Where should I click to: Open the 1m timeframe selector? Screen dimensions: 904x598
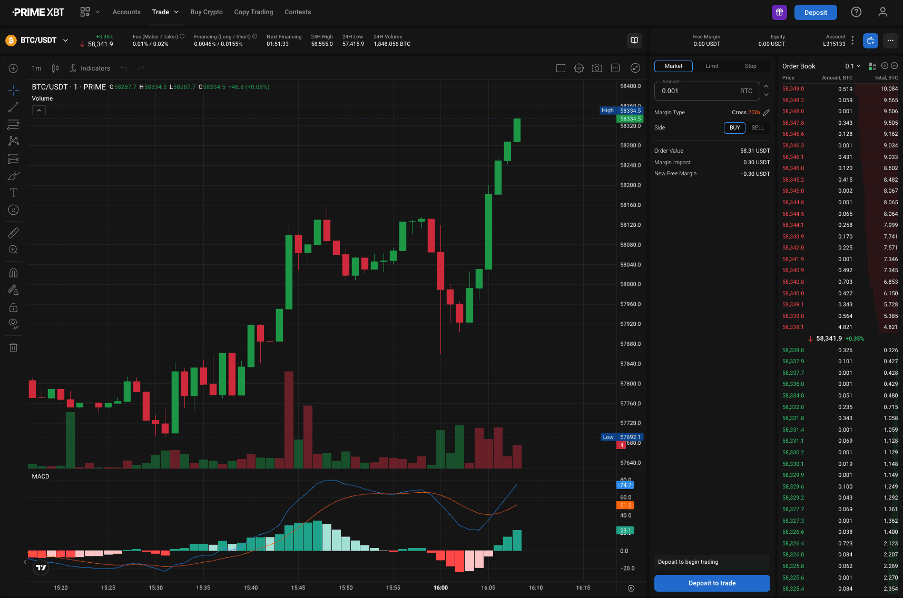[35, 68]
